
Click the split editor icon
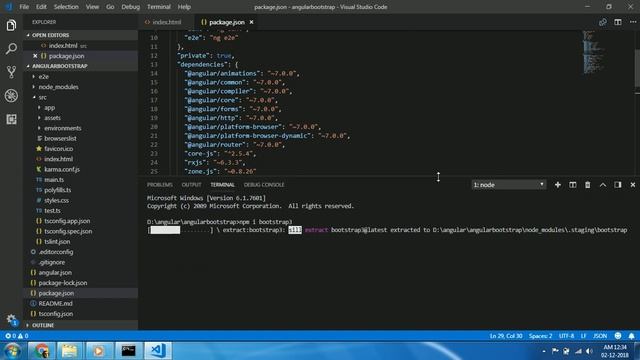(x=618, y=22)
